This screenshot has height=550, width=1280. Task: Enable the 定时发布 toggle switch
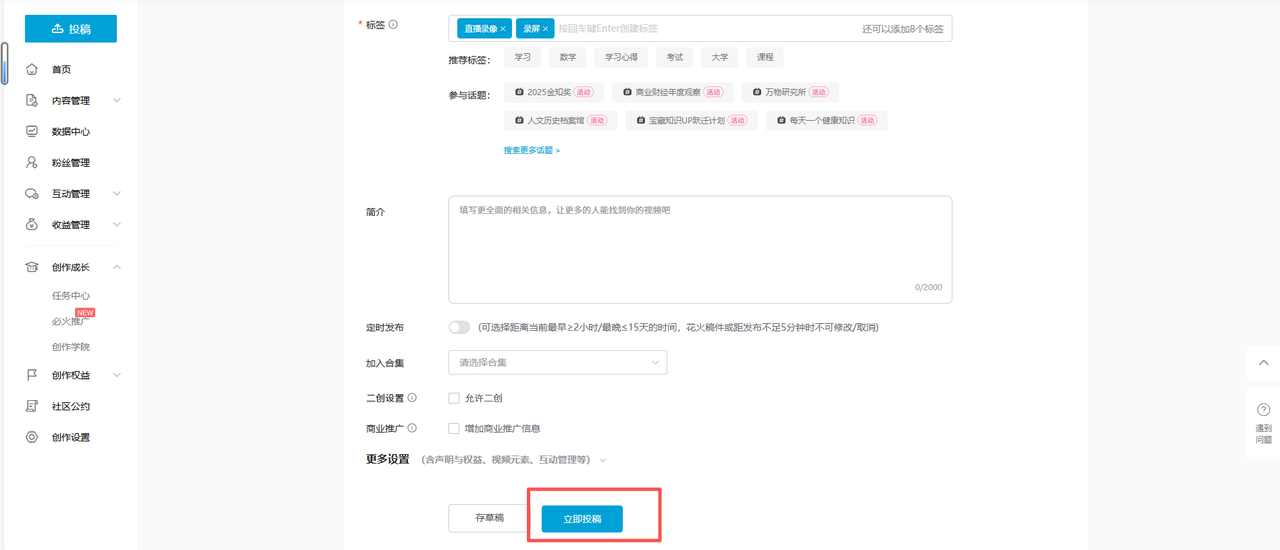(459, 327)
